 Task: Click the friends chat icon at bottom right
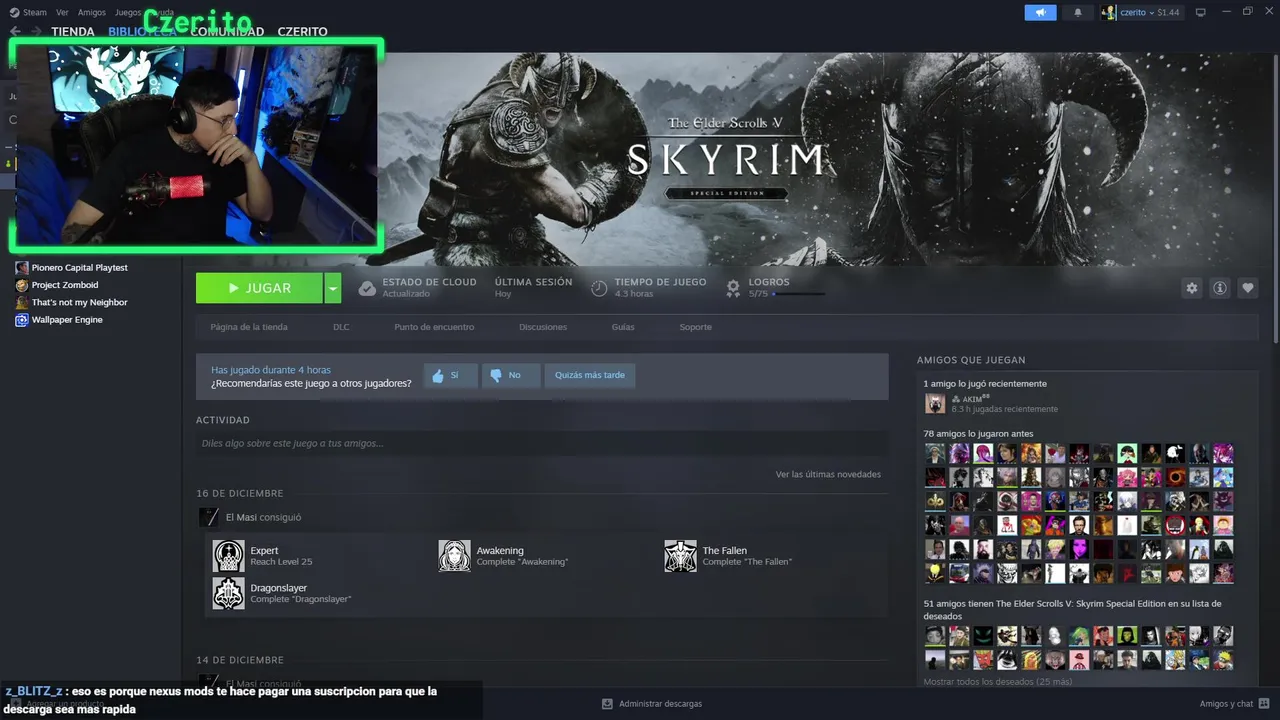point(1264,704)
